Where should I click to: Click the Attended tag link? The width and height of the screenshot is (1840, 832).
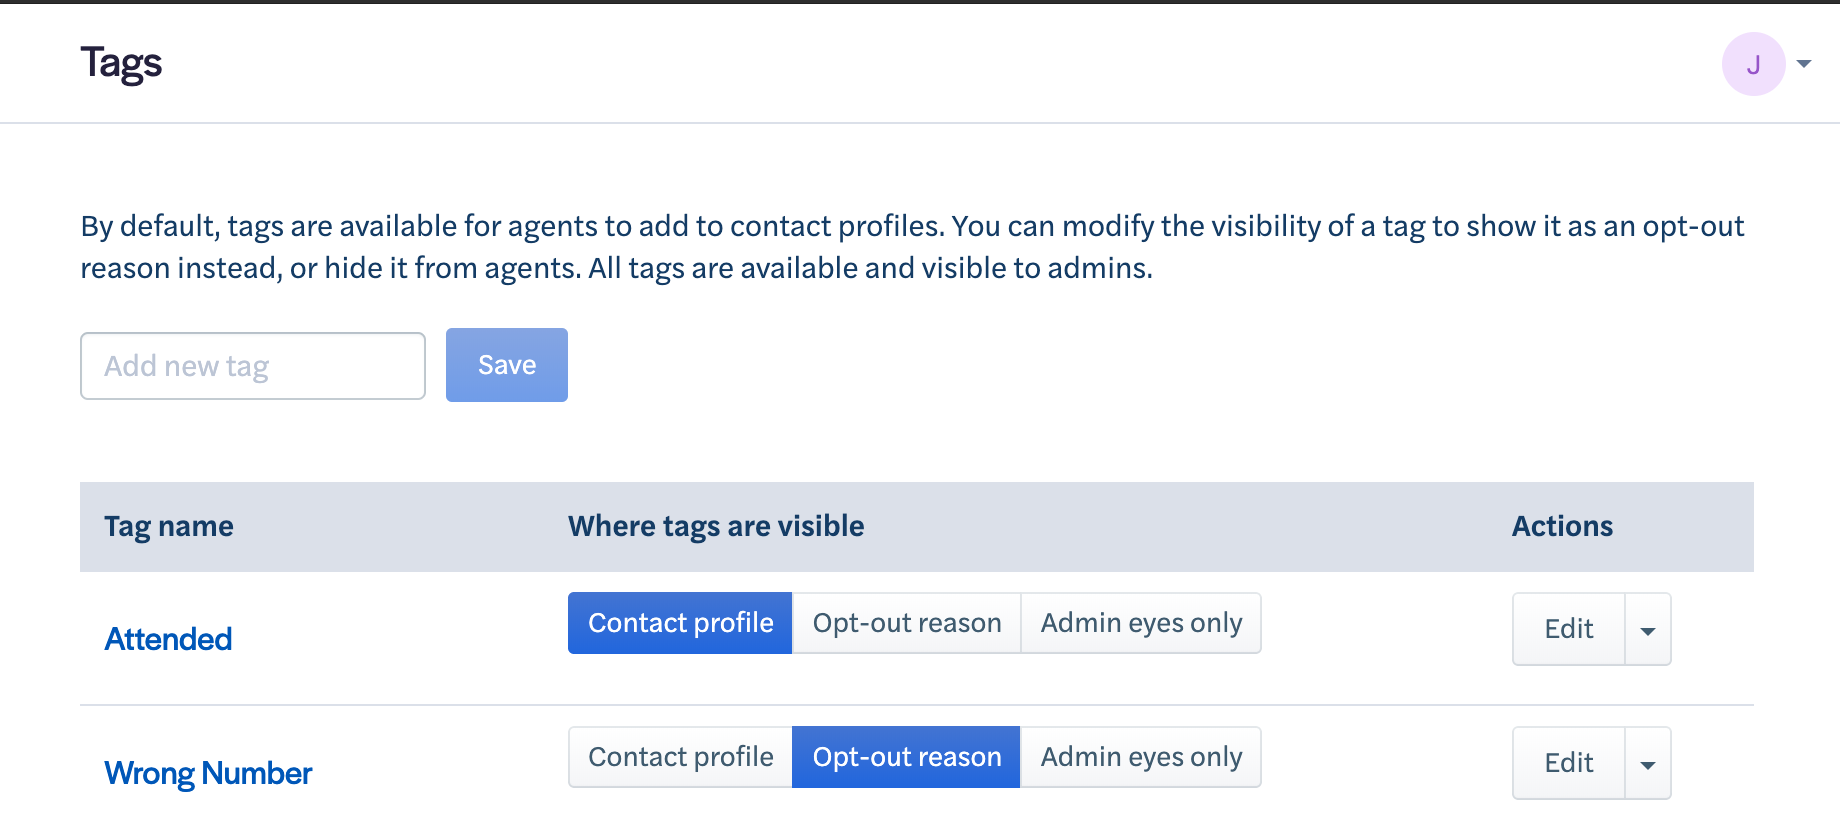click(168, 639)
